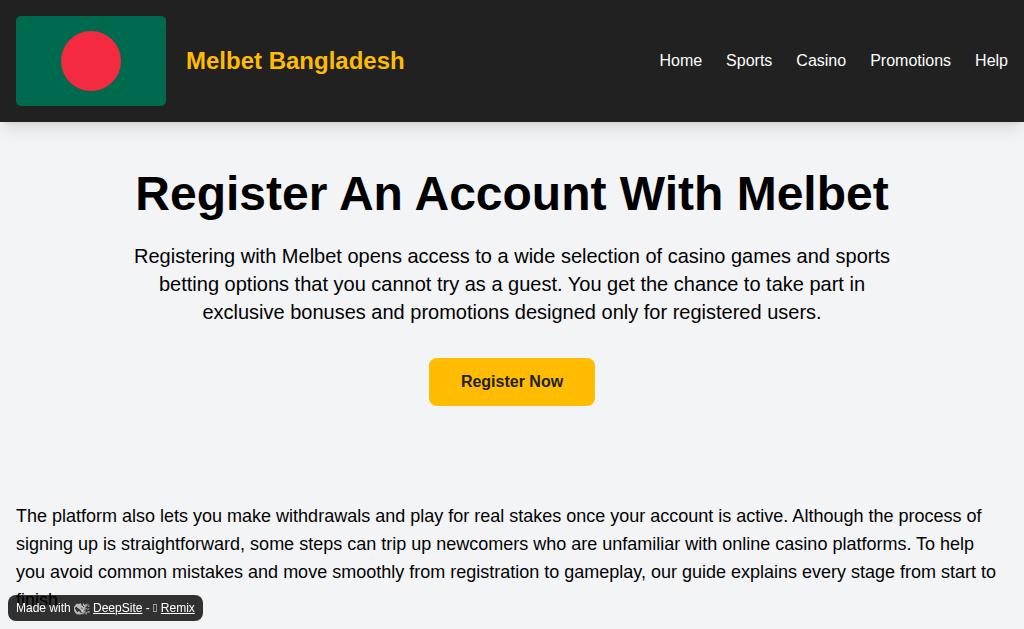This screenshot has height=629, width=1024.
Task: Open the Sports section
Action: point(749,60)
